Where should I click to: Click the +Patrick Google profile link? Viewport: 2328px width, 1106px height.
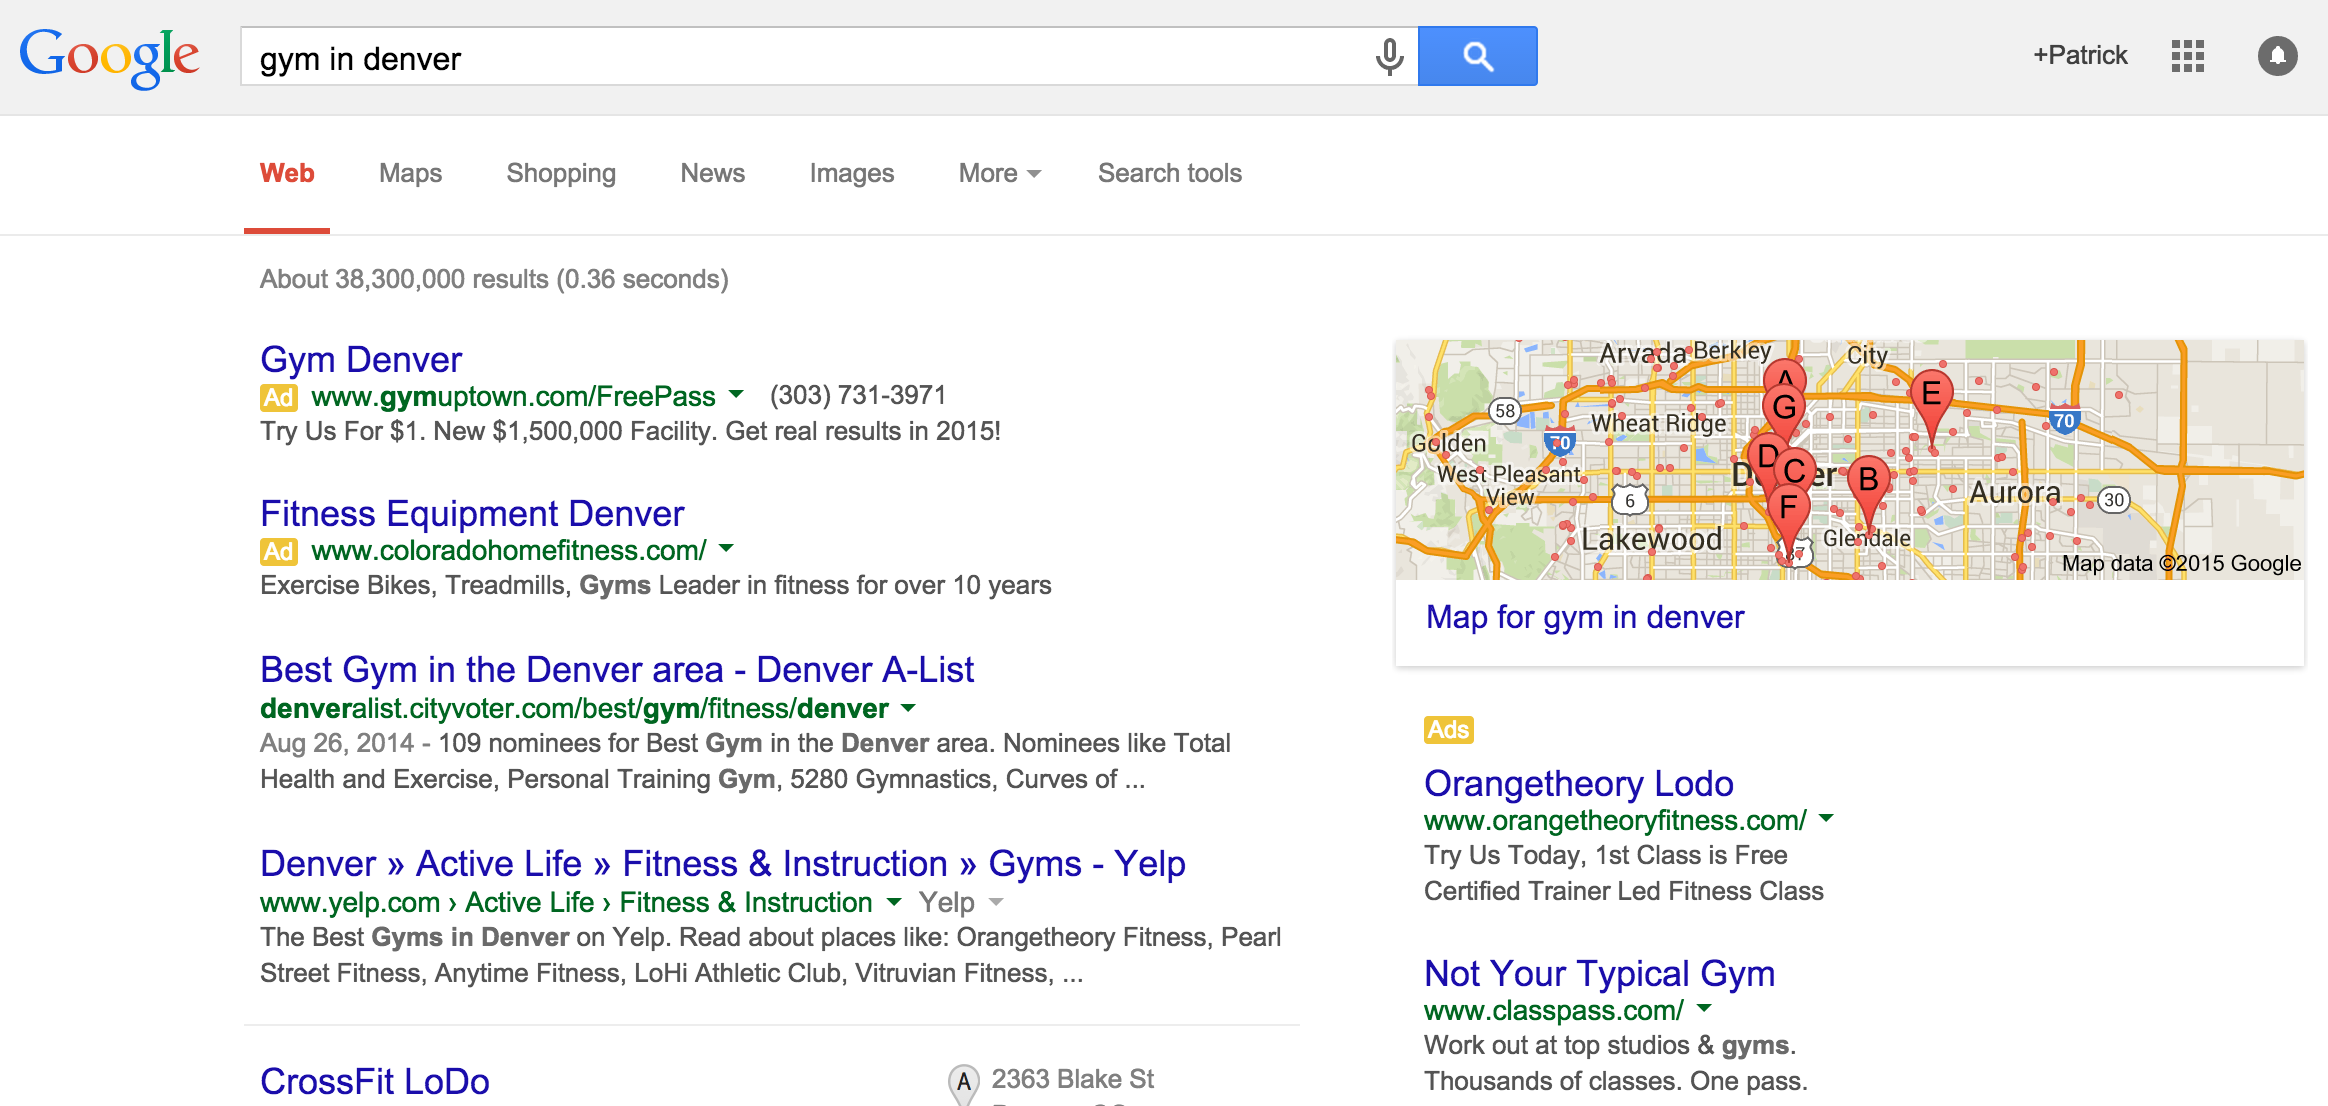[2076, 56]
